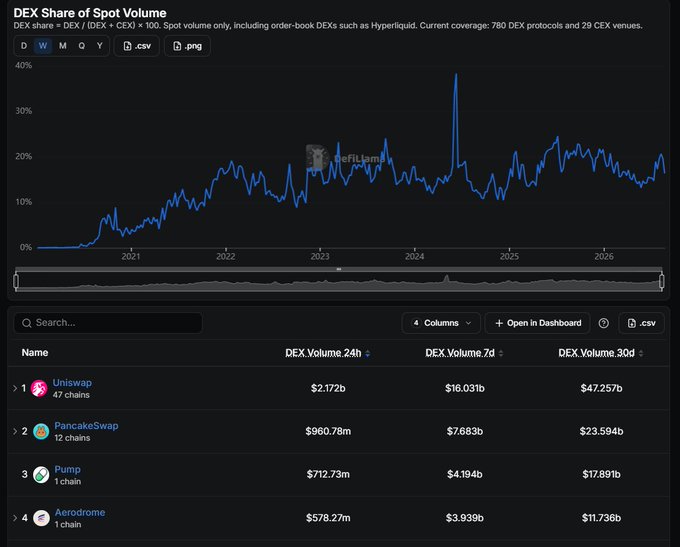Click Aerodrome 24h volume $578.27m
This screenshot has width=680, height=547.
pos(328,518)
